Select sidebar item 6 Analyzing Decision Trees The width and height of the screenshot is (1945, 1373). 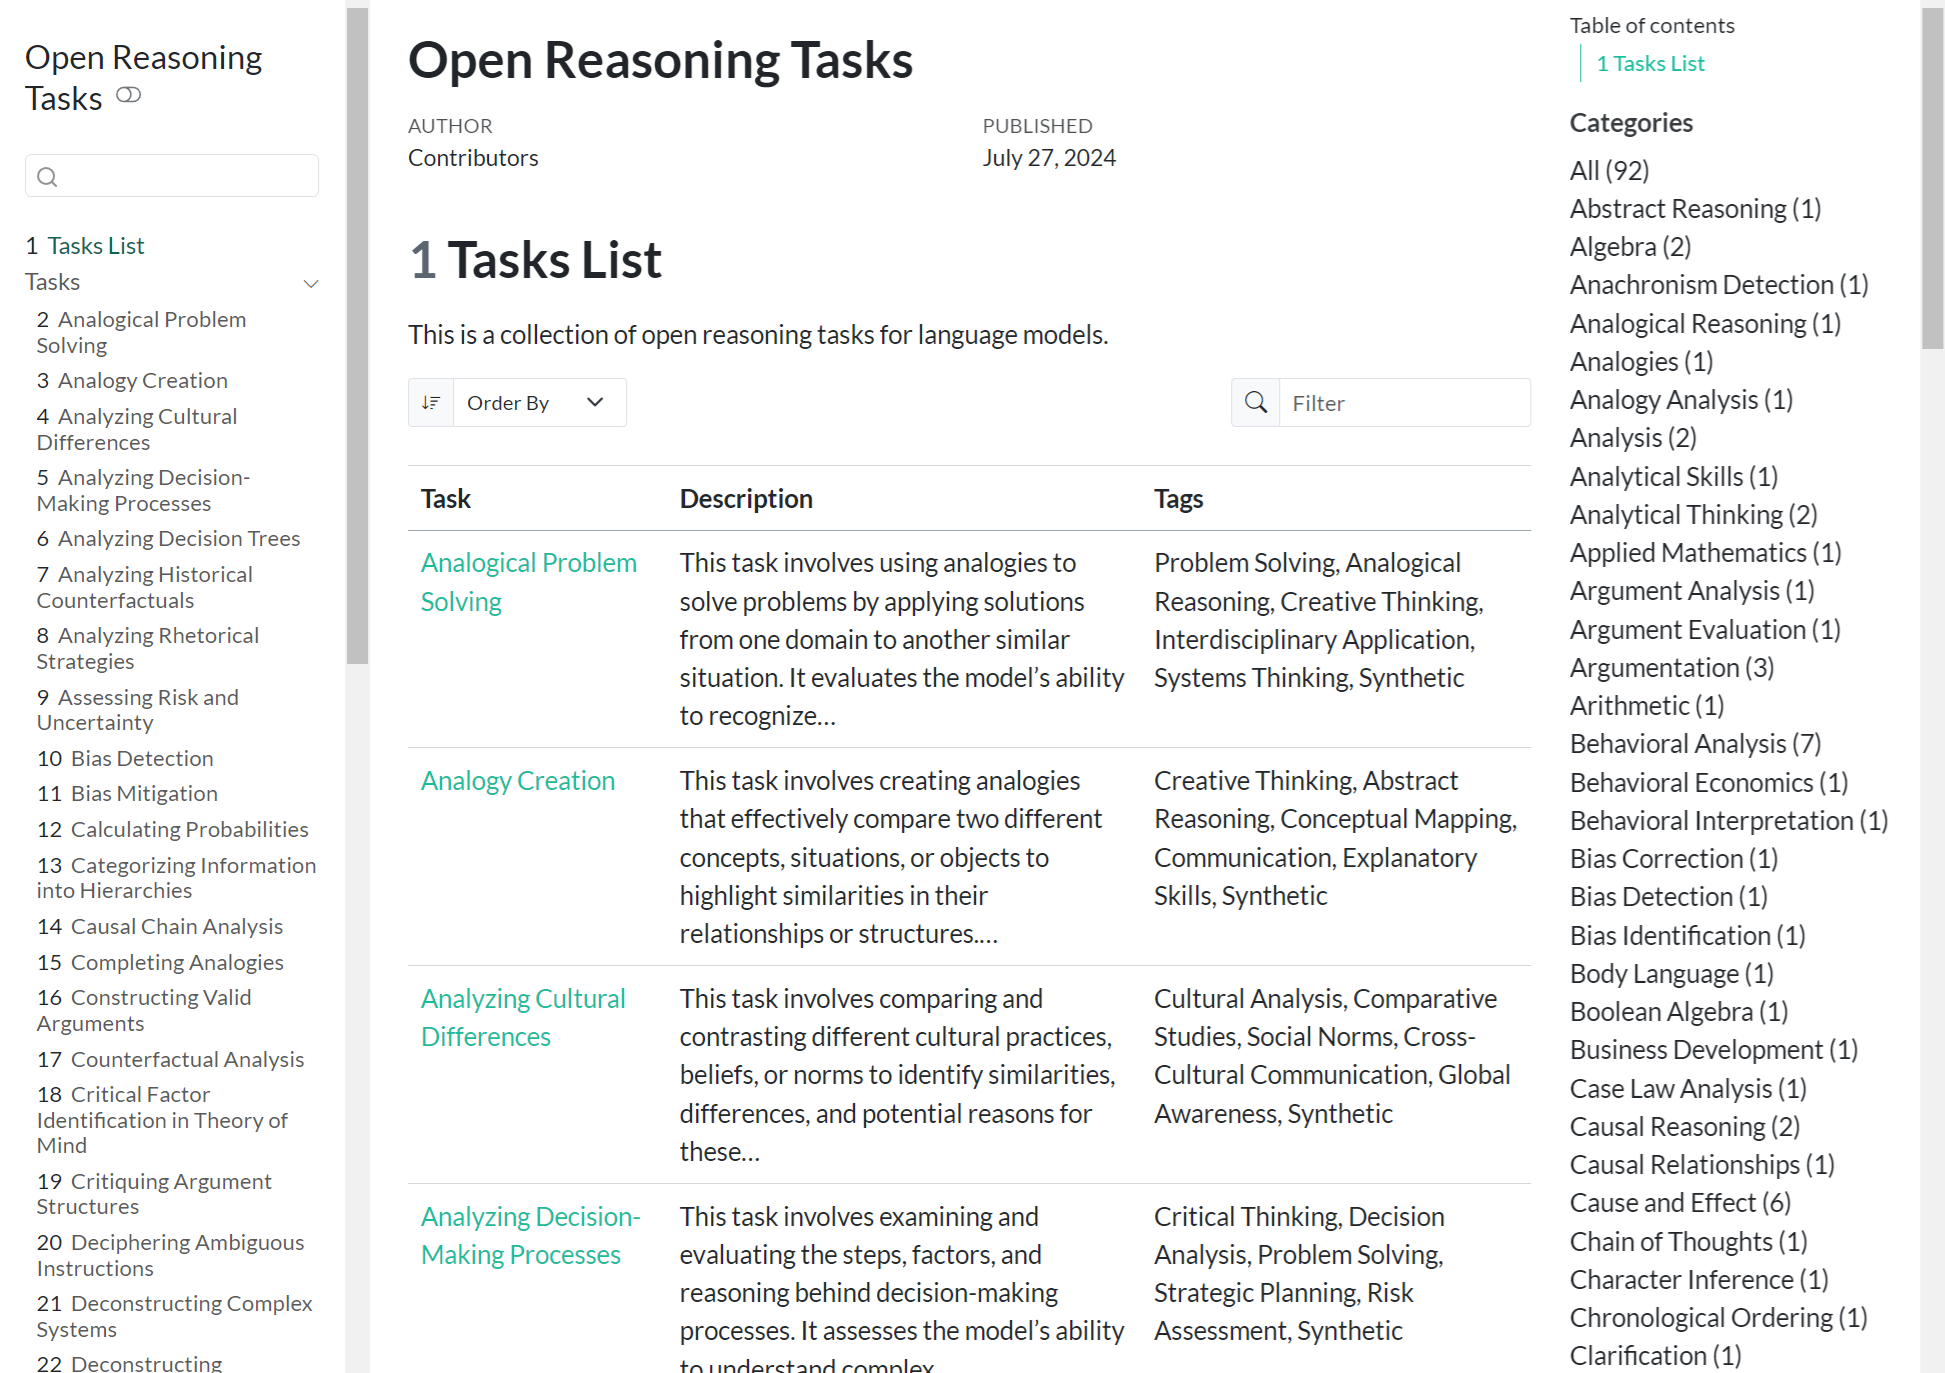168,538
